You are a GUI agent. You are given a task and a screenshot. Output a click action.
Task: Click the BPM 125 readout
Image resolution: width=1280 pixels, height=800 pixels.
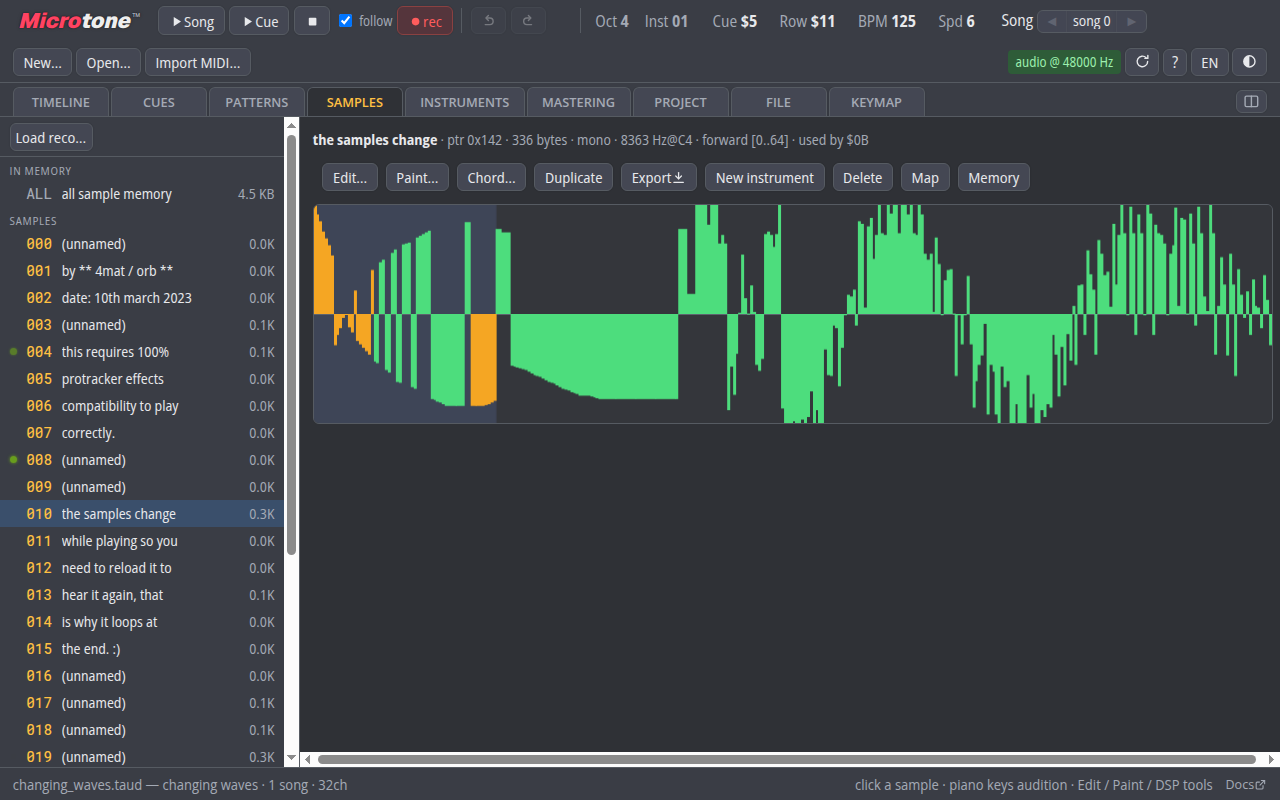(886, 21)
